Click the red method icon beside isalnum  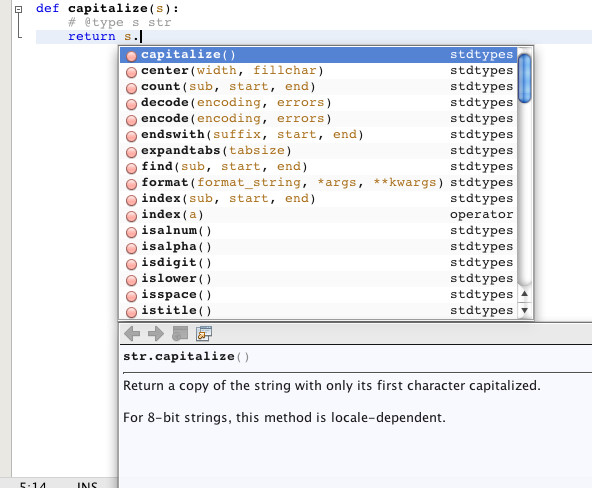(131, 232)
